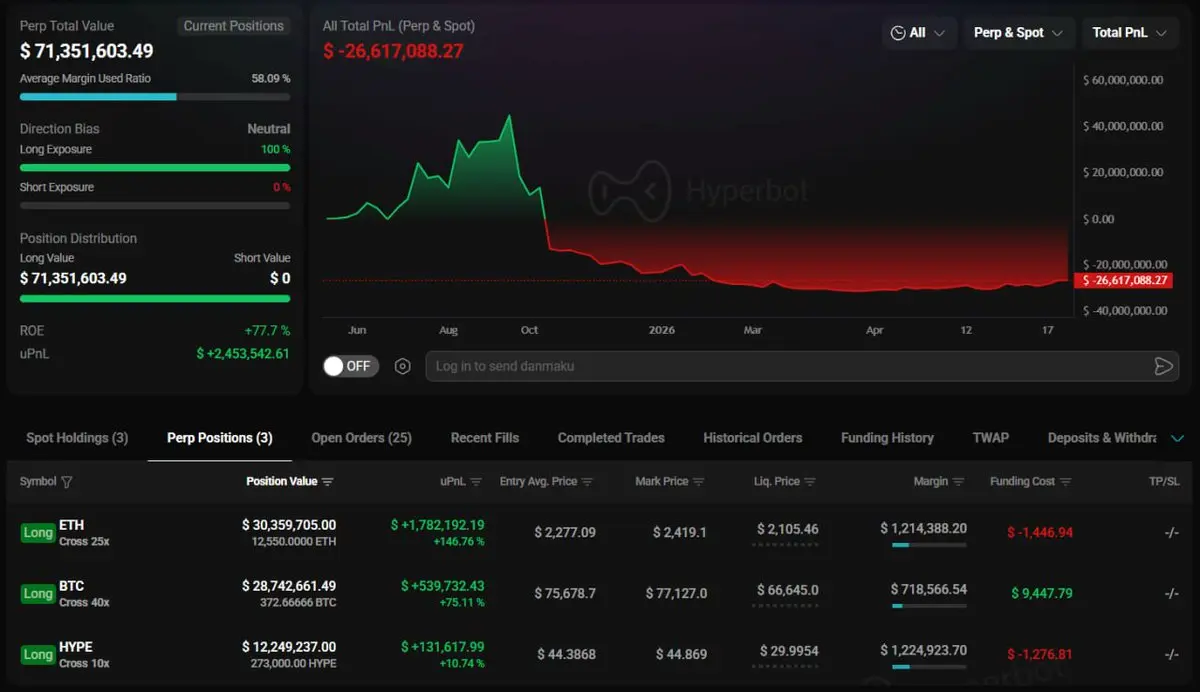Open danmaku settings gear icon
Viewport: 1200px width, 692px height.
[403, 366]
